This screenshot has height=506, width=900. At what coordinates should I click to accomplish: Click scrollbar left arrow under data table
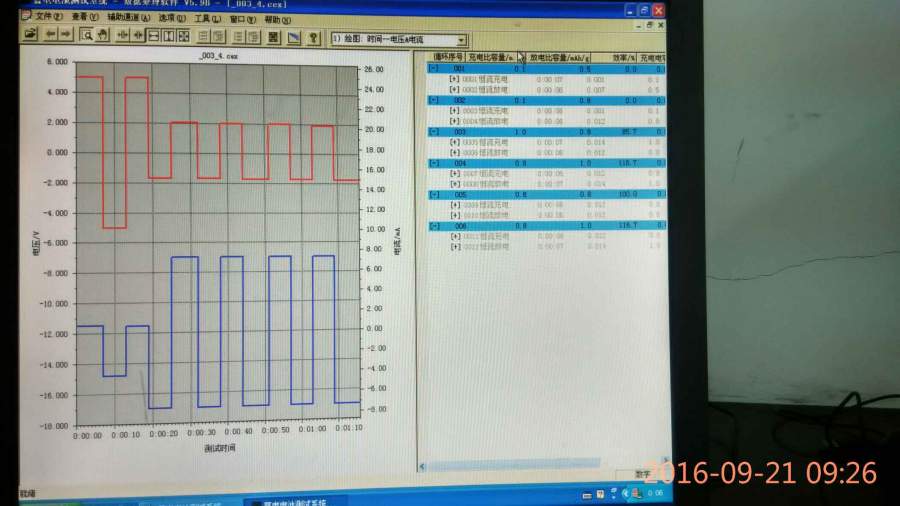[422, 466]
